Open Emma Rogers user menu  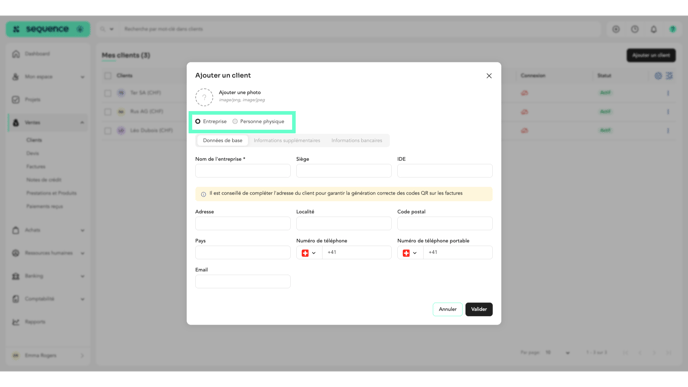[x=47, y=355]
